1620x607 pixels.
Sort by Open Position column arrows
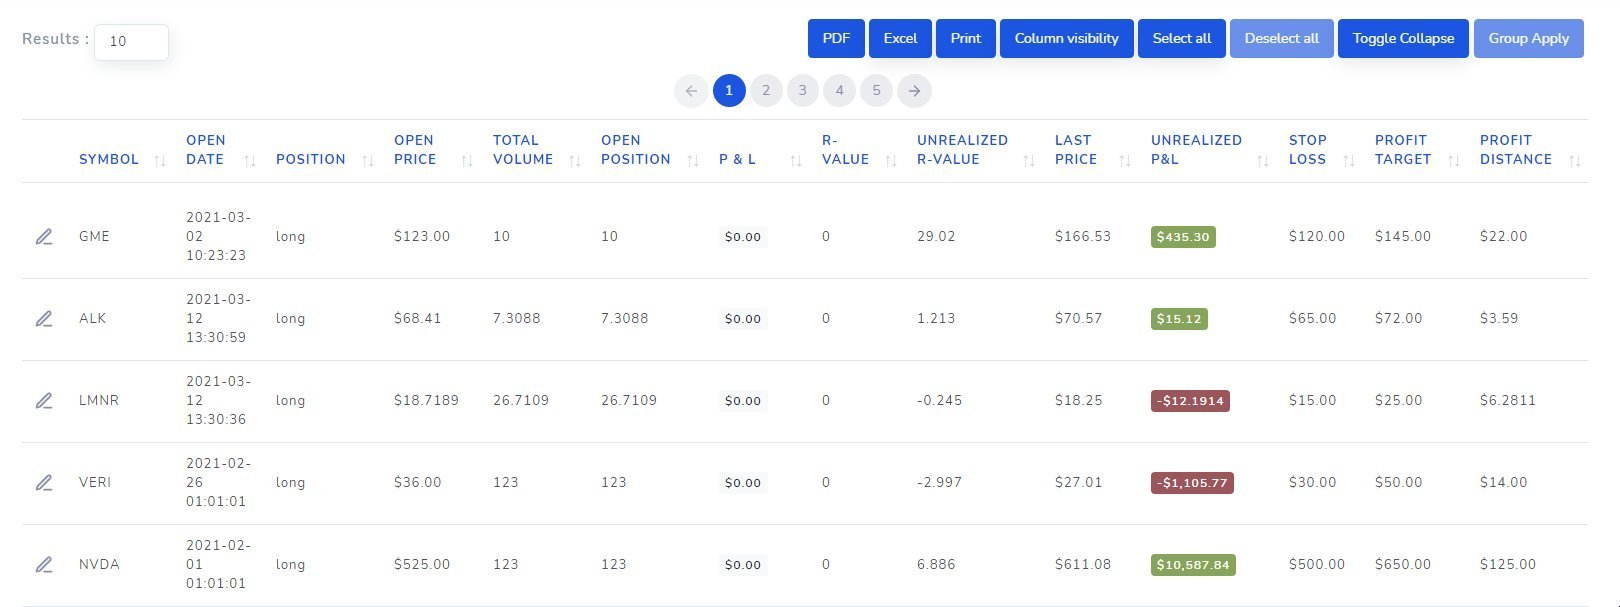(x=693, y=160)
